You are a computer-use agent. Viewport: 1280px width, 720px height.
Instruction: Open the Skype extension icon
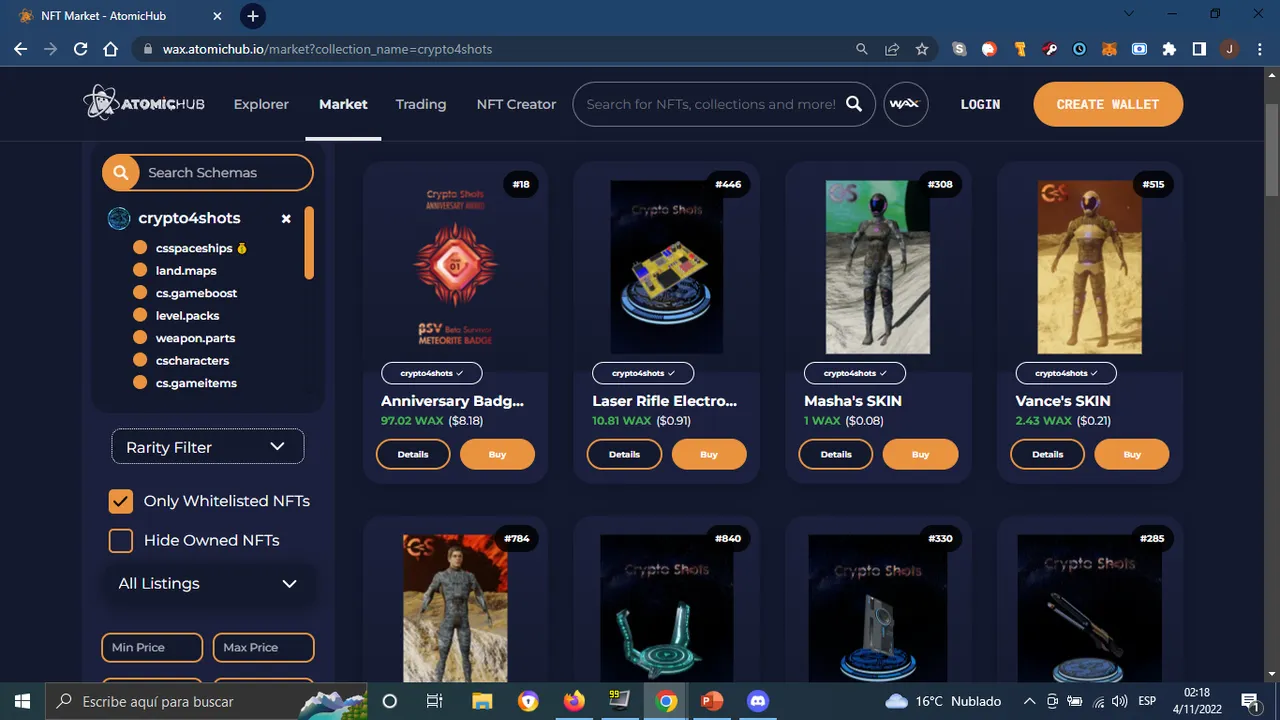click(960, 49)
